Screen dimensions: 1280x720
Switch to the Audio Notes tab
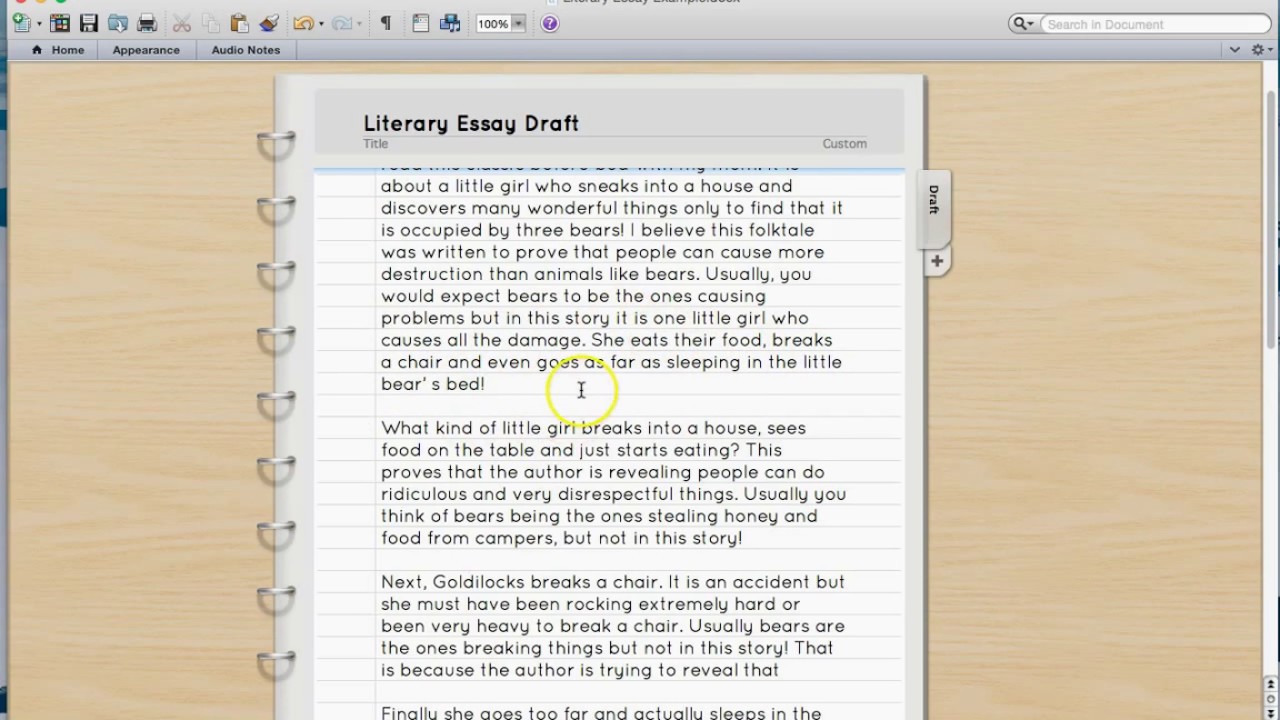pos(246,50)
